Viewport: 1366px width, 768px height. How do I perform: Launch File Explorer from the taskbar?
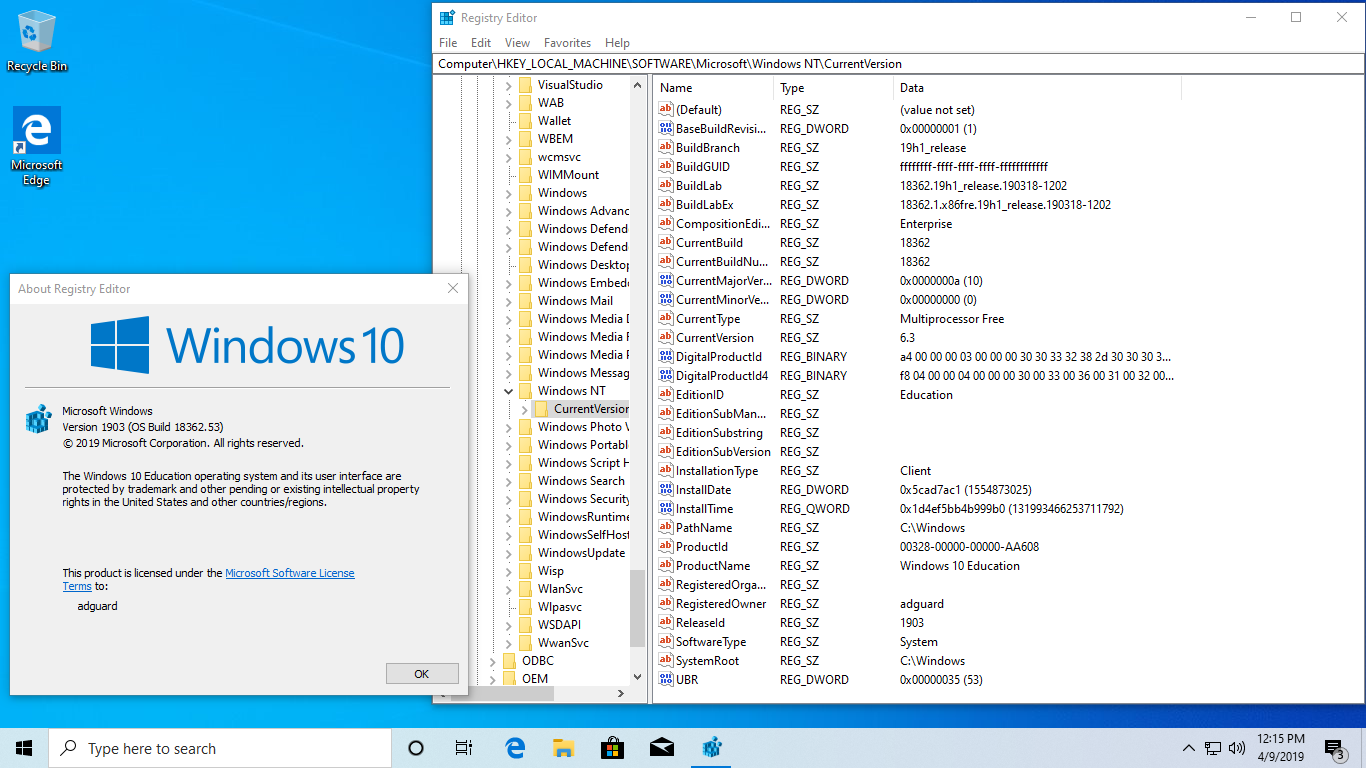click(x=564, y=748)
